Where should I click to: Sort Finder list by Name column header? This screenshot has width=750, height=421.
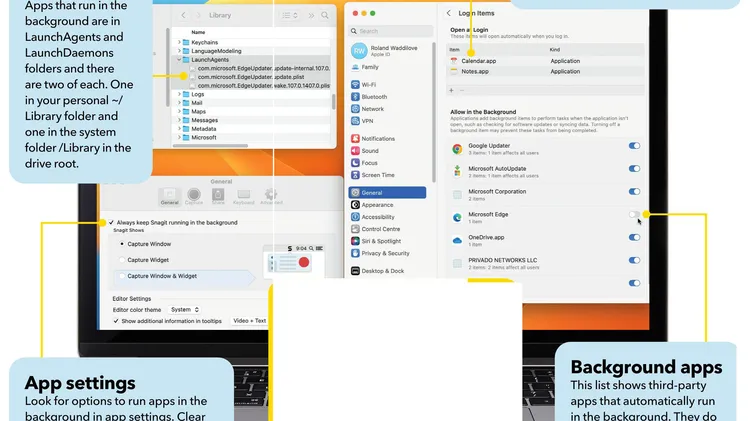198,33
